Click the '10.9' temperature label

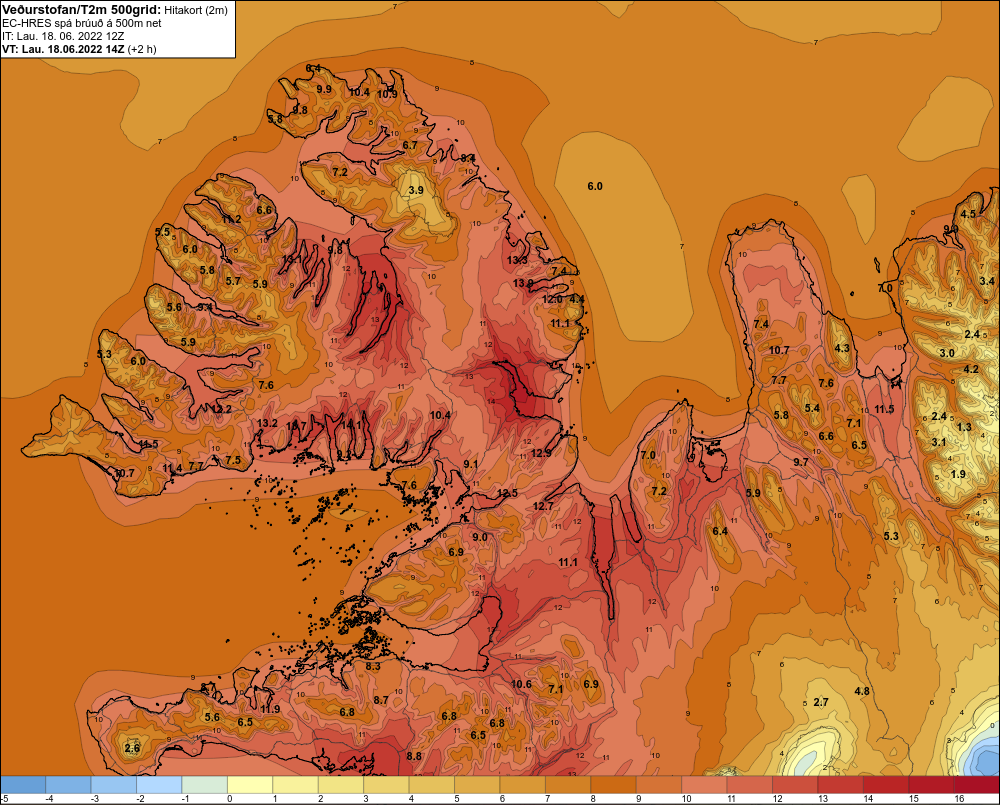click(x=387, y=94)
